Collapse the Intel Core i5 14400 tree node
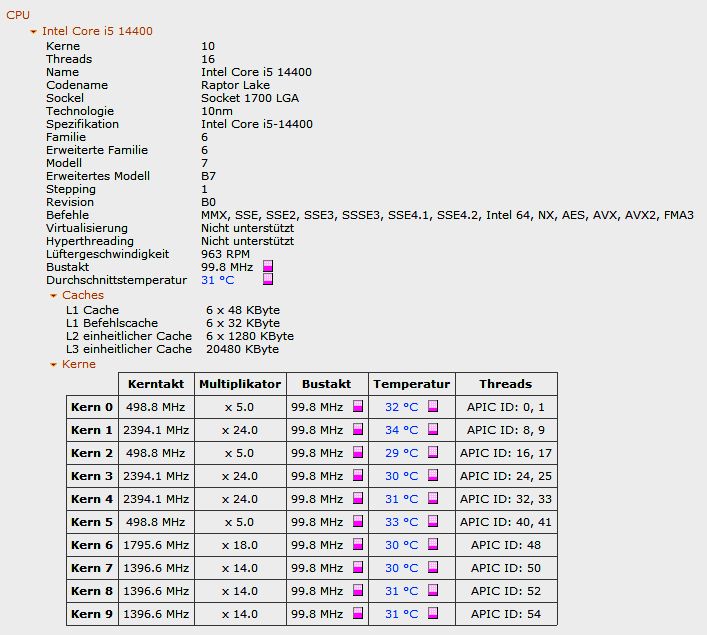This screenshot has height=635, width=707. click(x=33, y=32)
